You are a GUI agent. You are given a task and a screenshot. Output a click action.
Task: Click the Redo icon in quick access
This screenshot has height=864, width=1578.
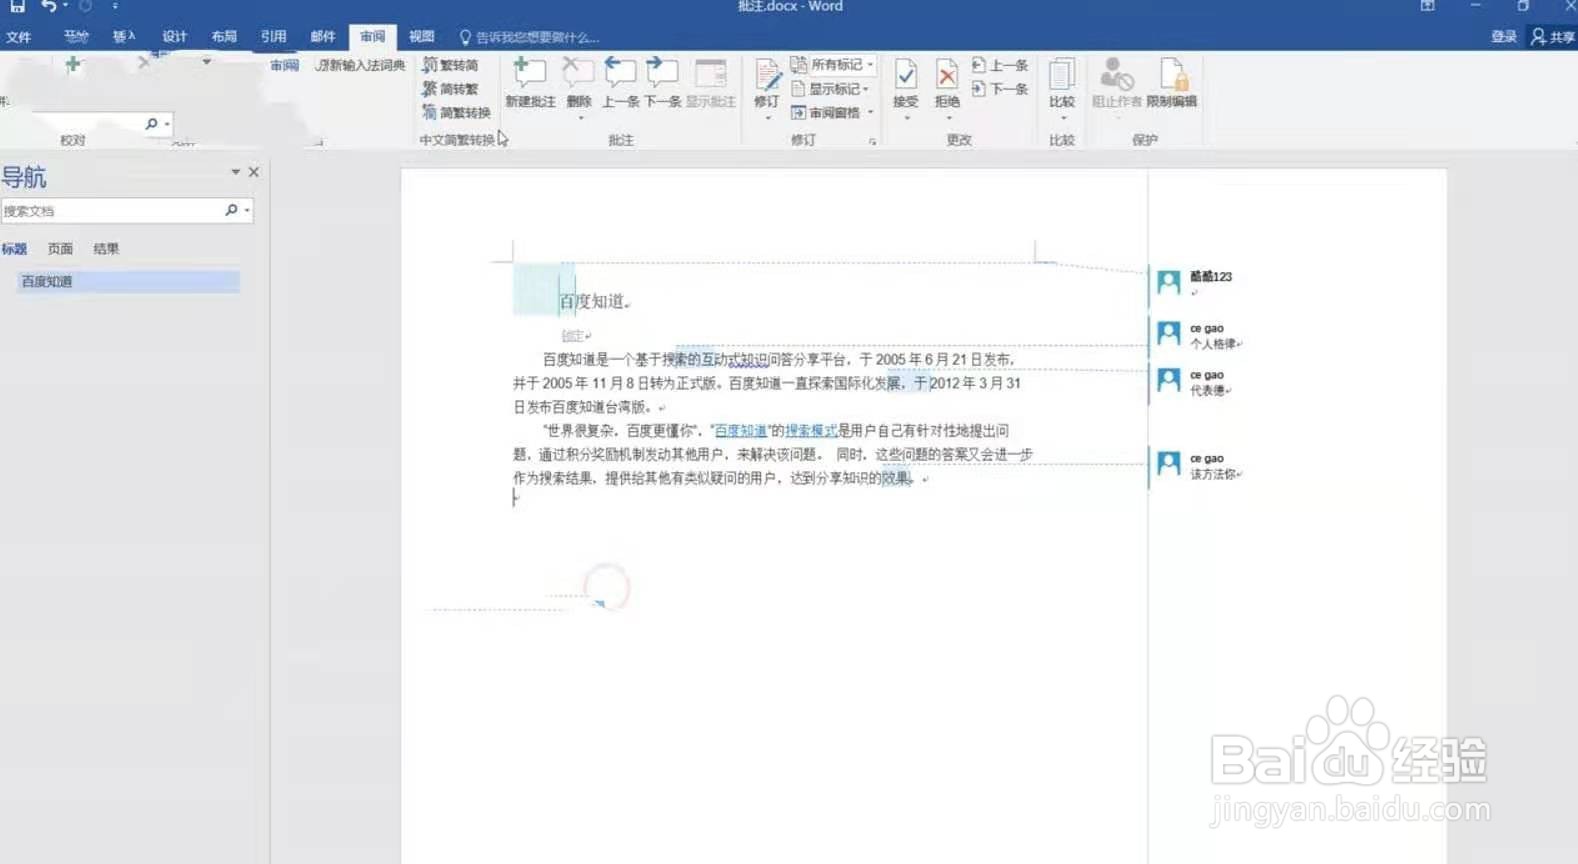click(86, 7)
